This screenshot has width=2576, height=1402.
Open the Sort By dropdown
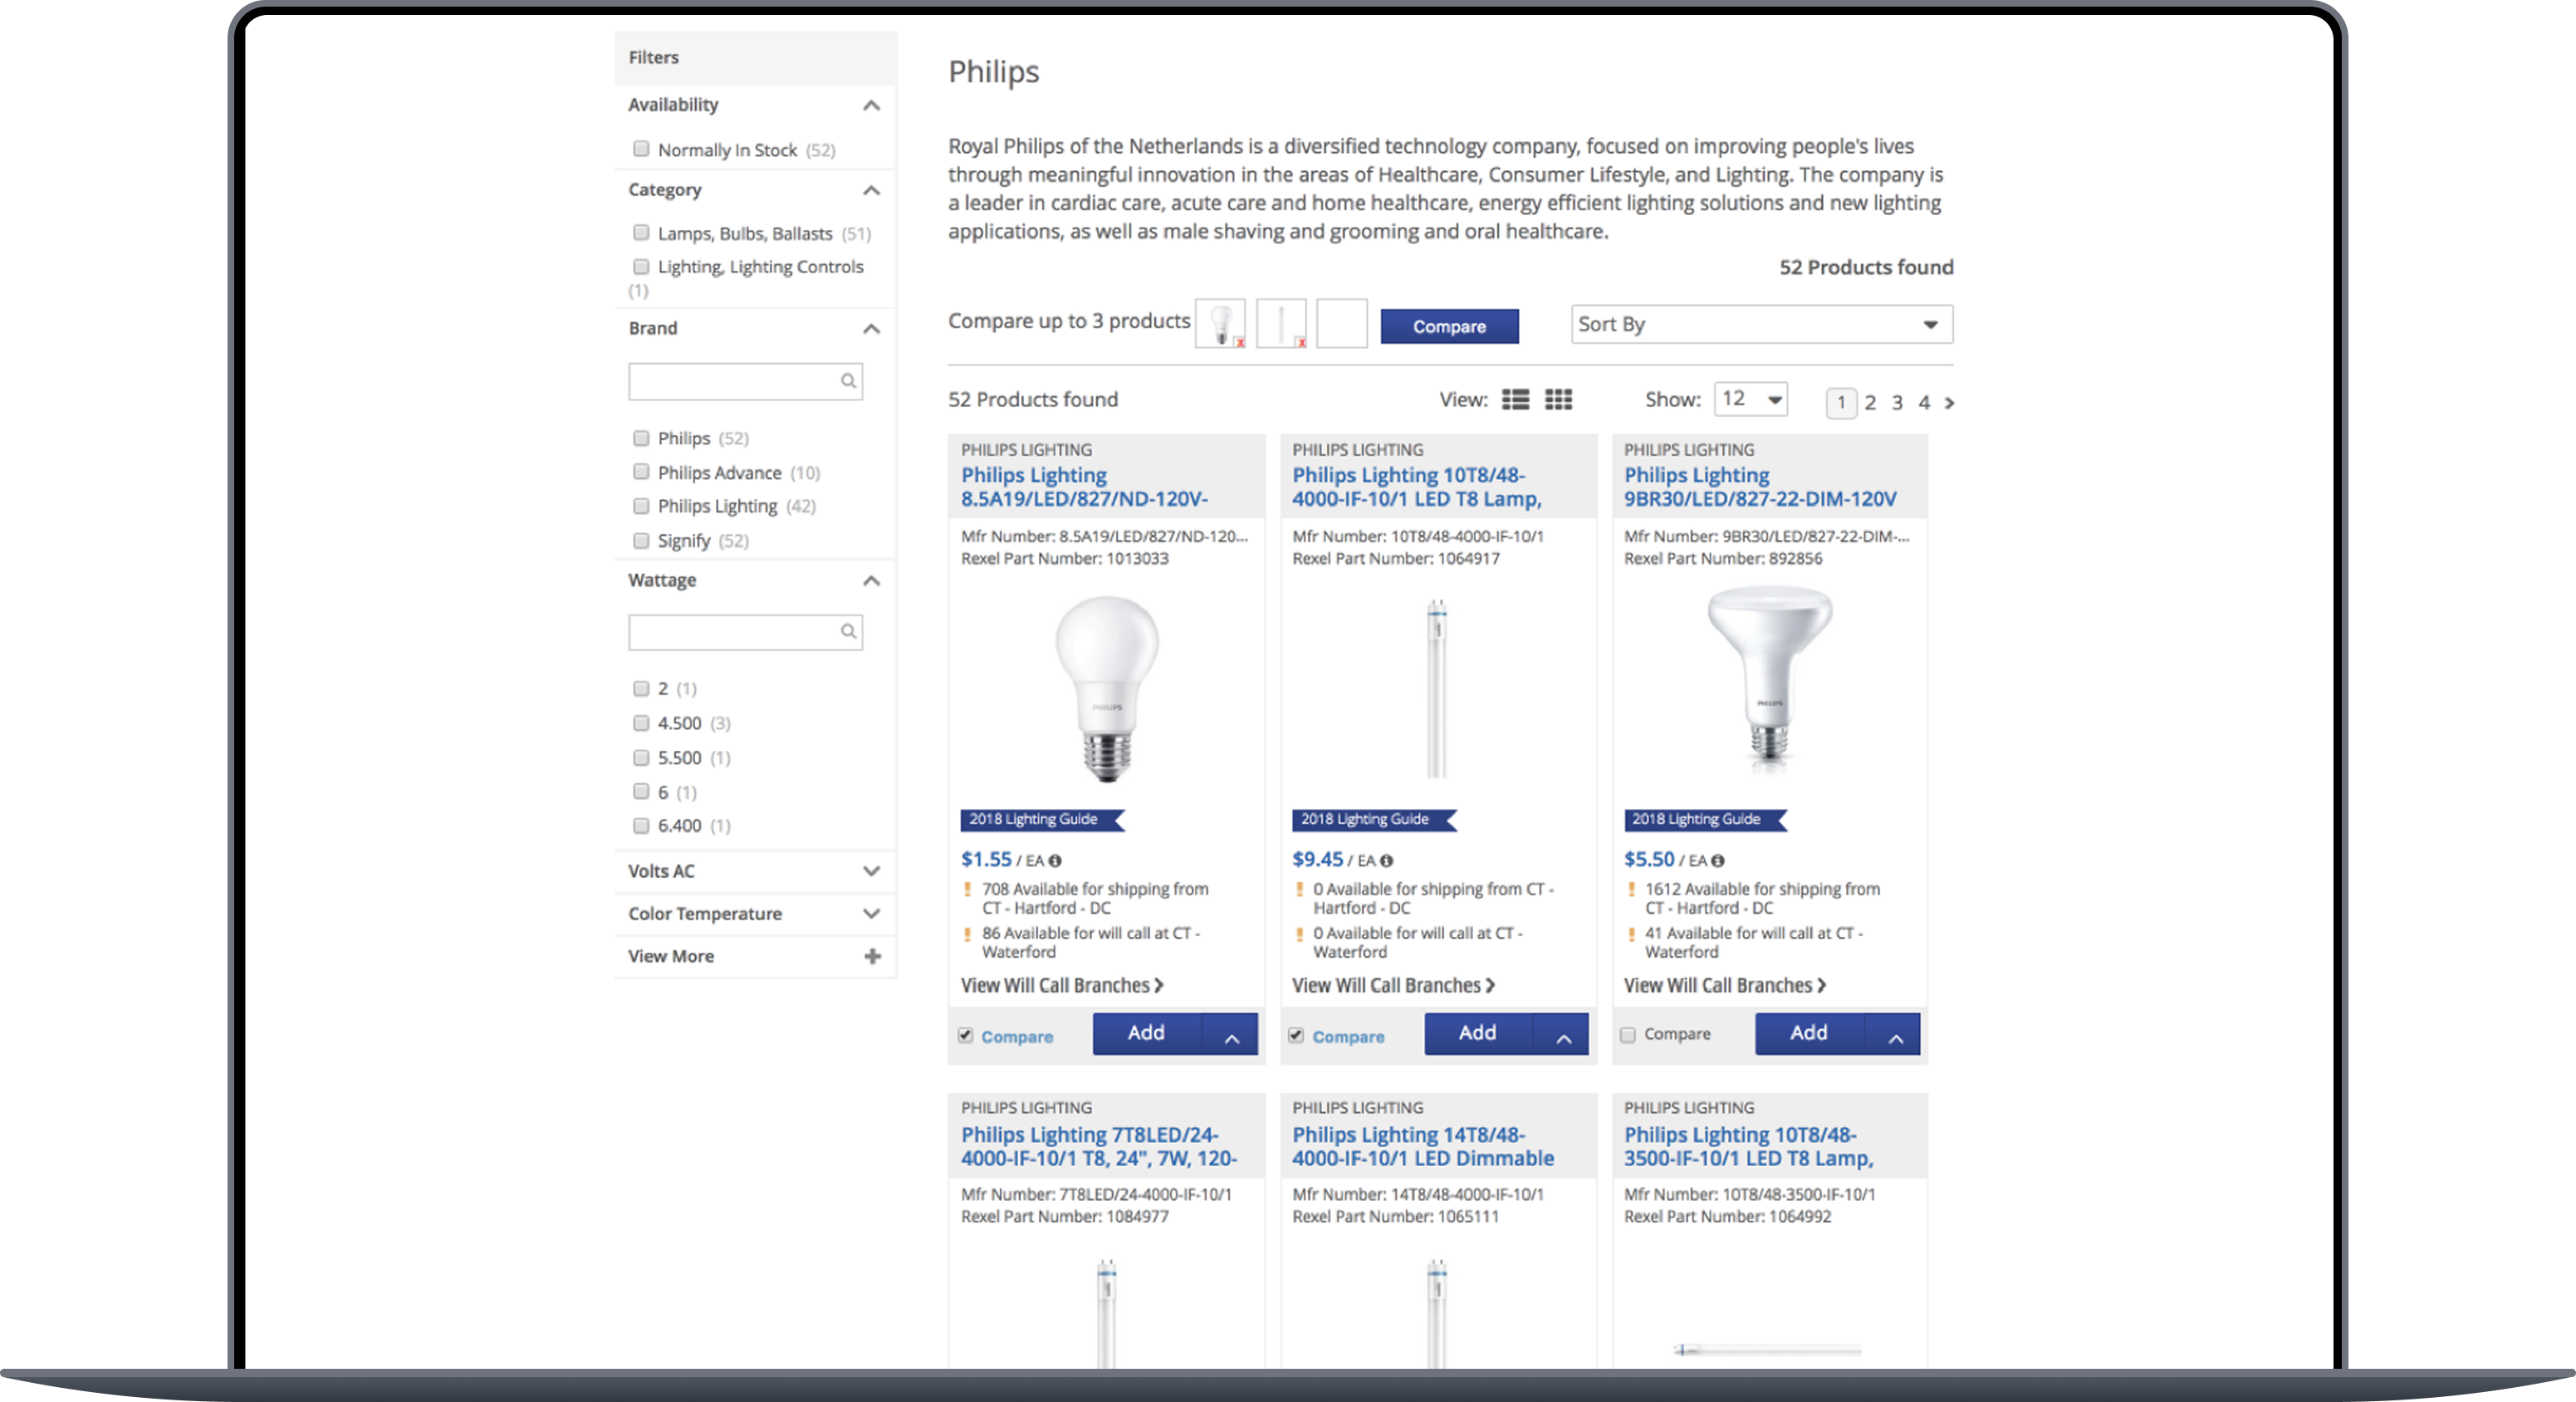click(1761, 324)
